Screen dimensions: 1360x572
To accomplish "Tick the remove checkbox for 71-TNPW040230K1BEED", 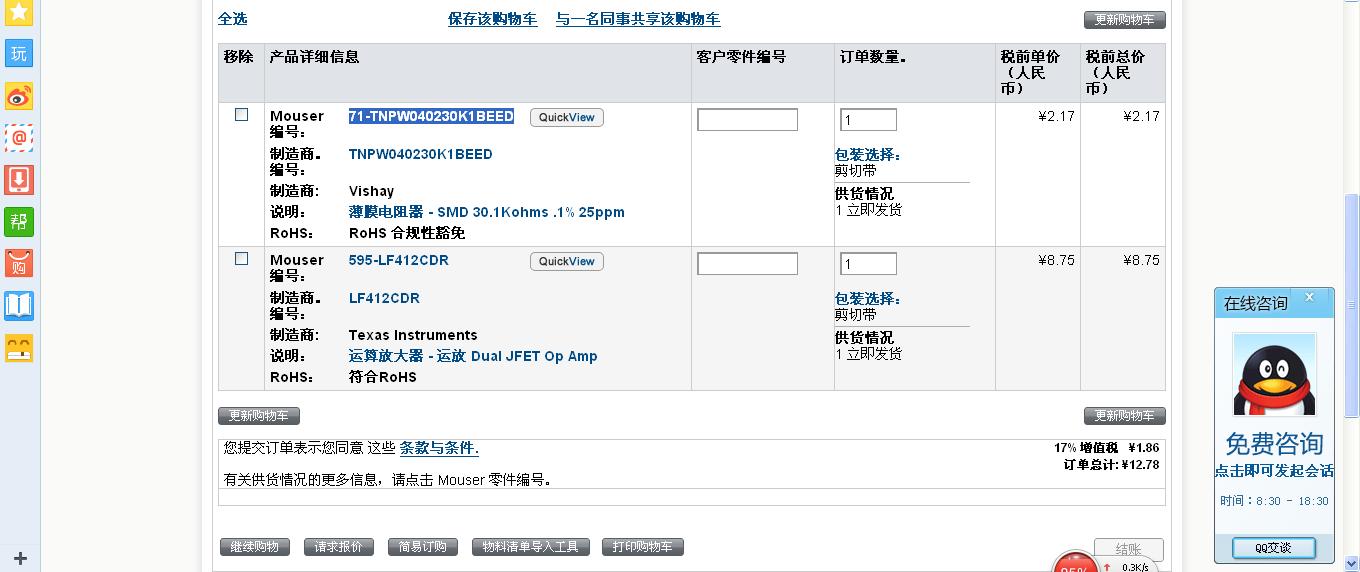I will pyautogui.click(x=241, y=115).
